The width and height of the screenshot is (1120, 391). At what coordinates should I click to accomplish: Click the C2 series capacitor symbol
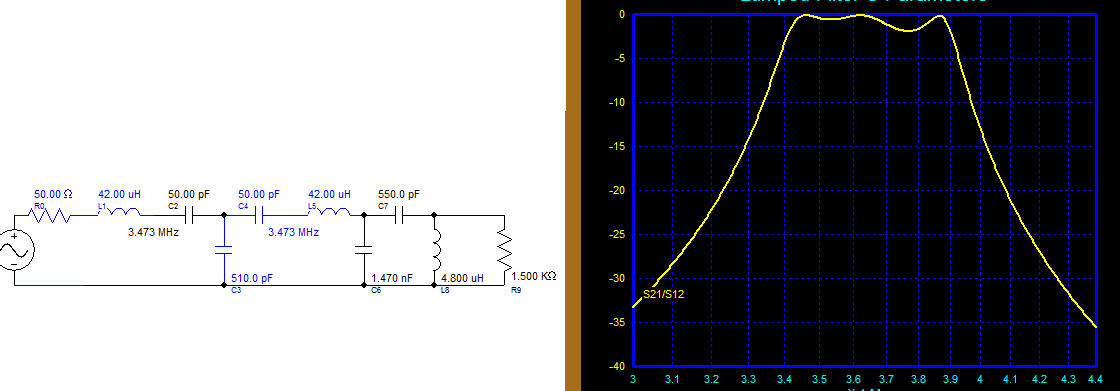coord(189,214)
